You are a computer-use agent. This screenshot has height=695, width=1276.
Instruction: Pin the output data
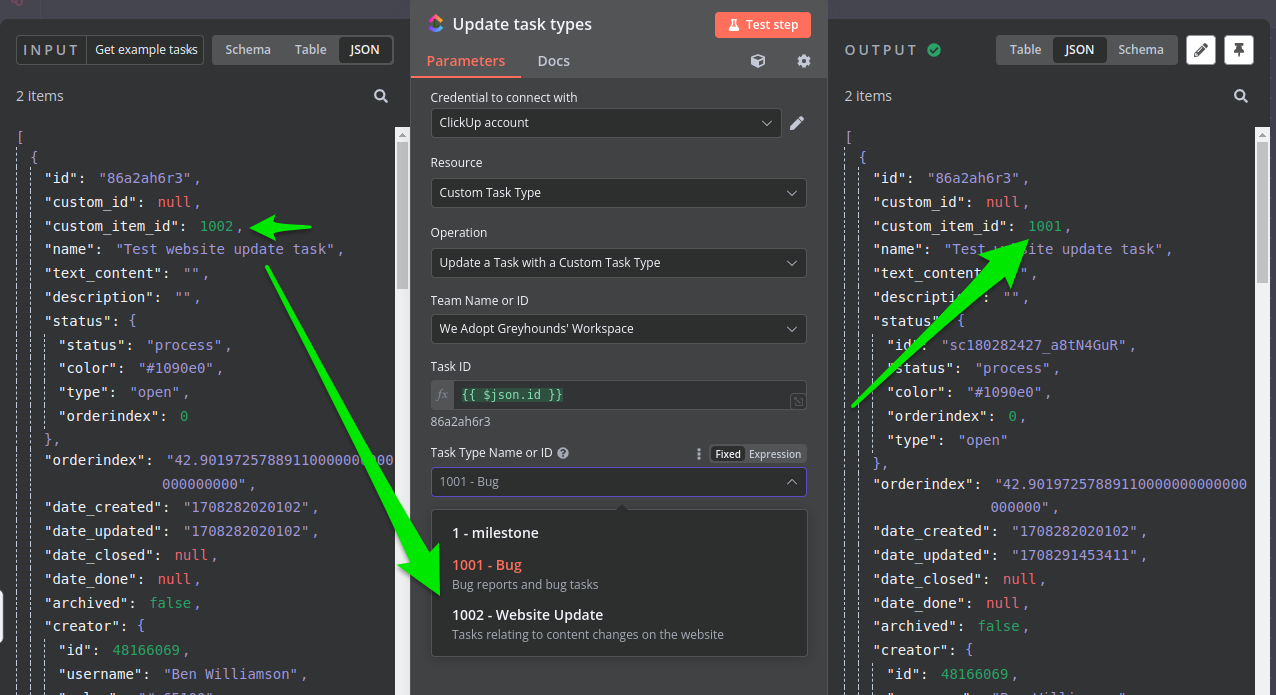click(x=1239, y=50)
